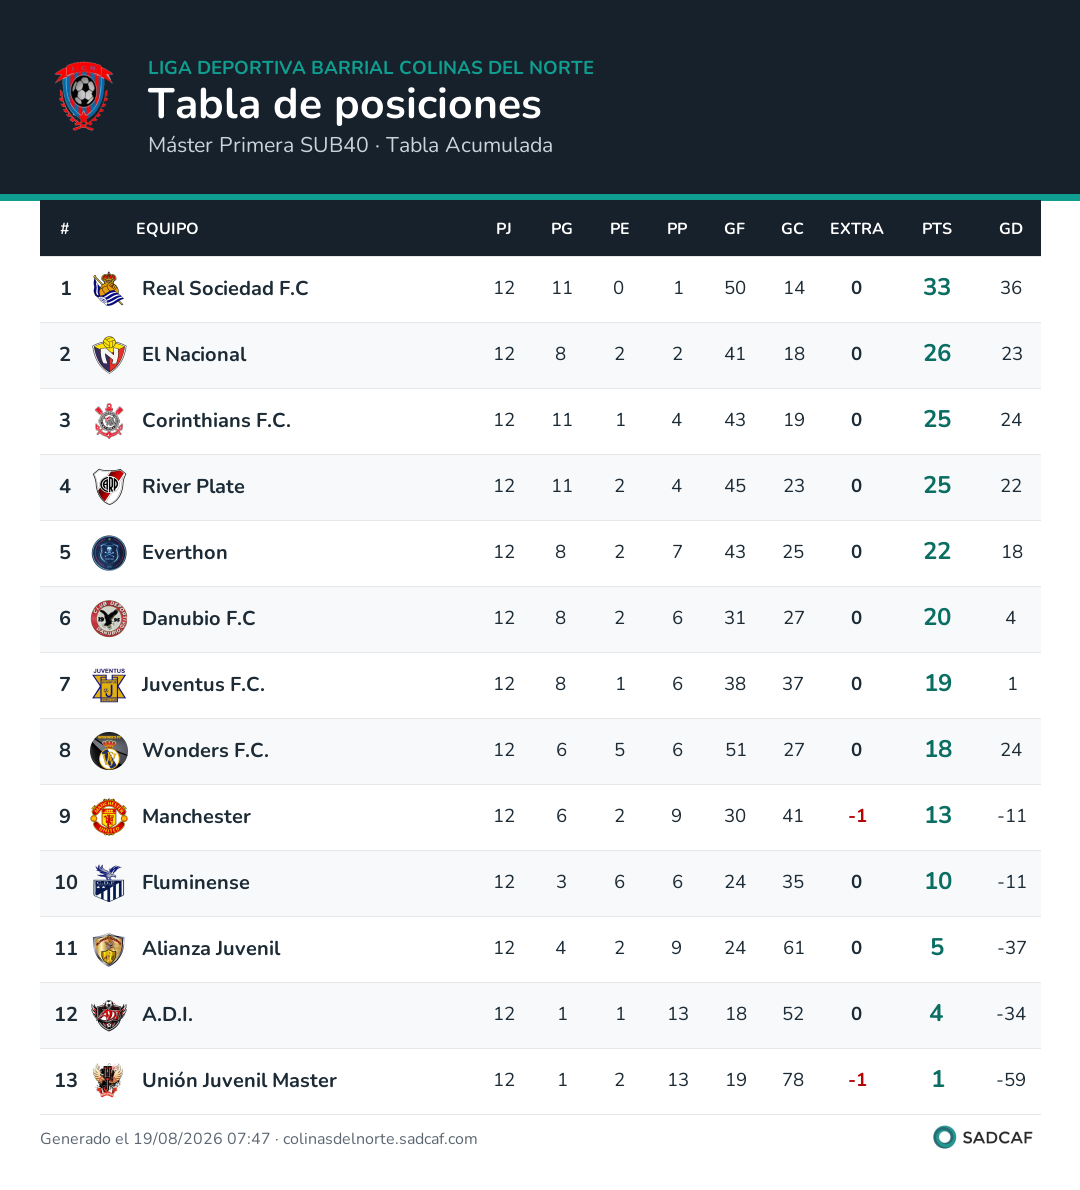Open the Everthon round badge
Viewport: 1080px width, 1190px height.
109,552
